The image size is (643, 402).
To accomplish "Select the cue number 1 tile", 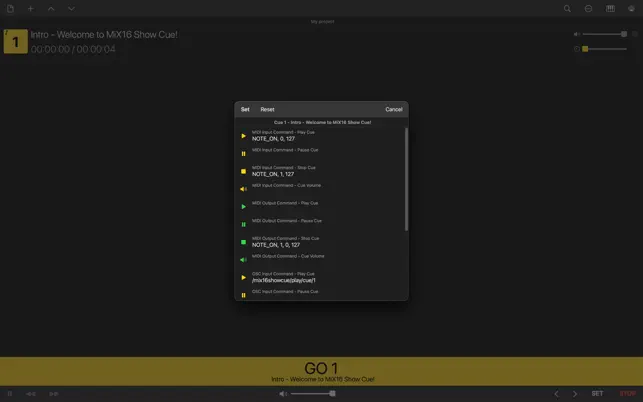I will [x=16, y=41].
